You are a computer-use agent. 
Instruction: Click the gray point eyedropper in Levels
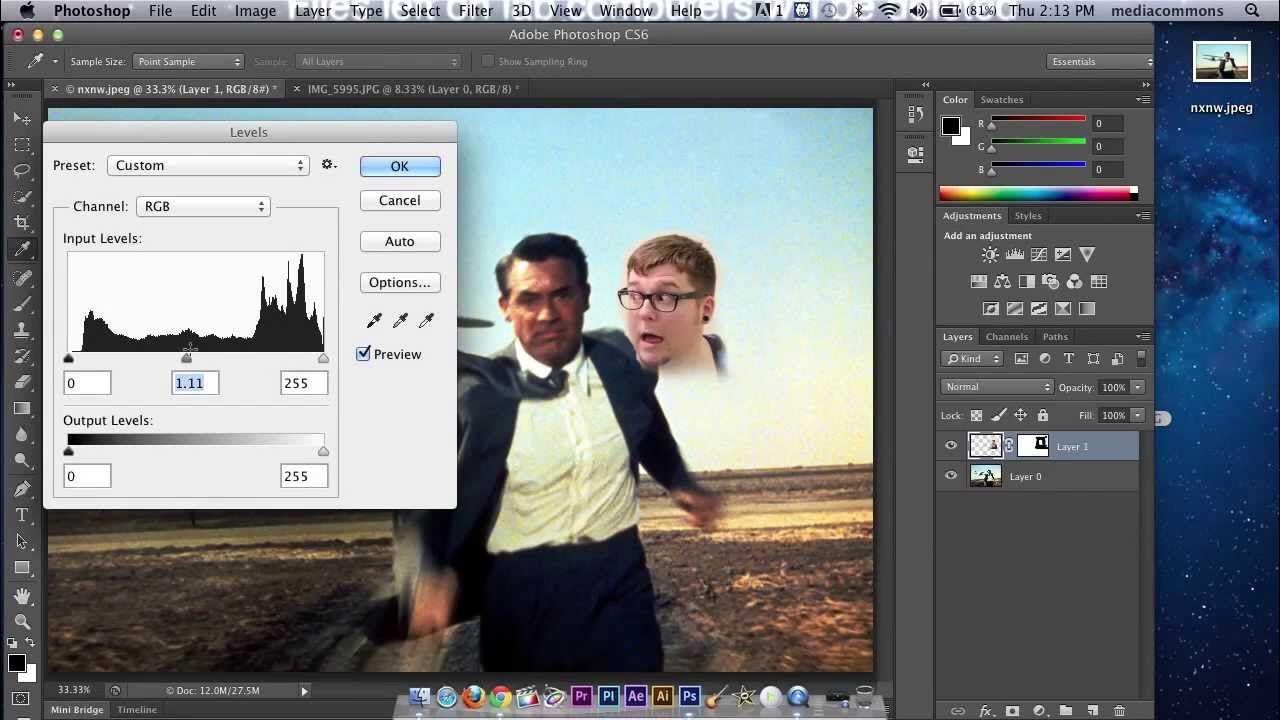click(x=400, y=320)
